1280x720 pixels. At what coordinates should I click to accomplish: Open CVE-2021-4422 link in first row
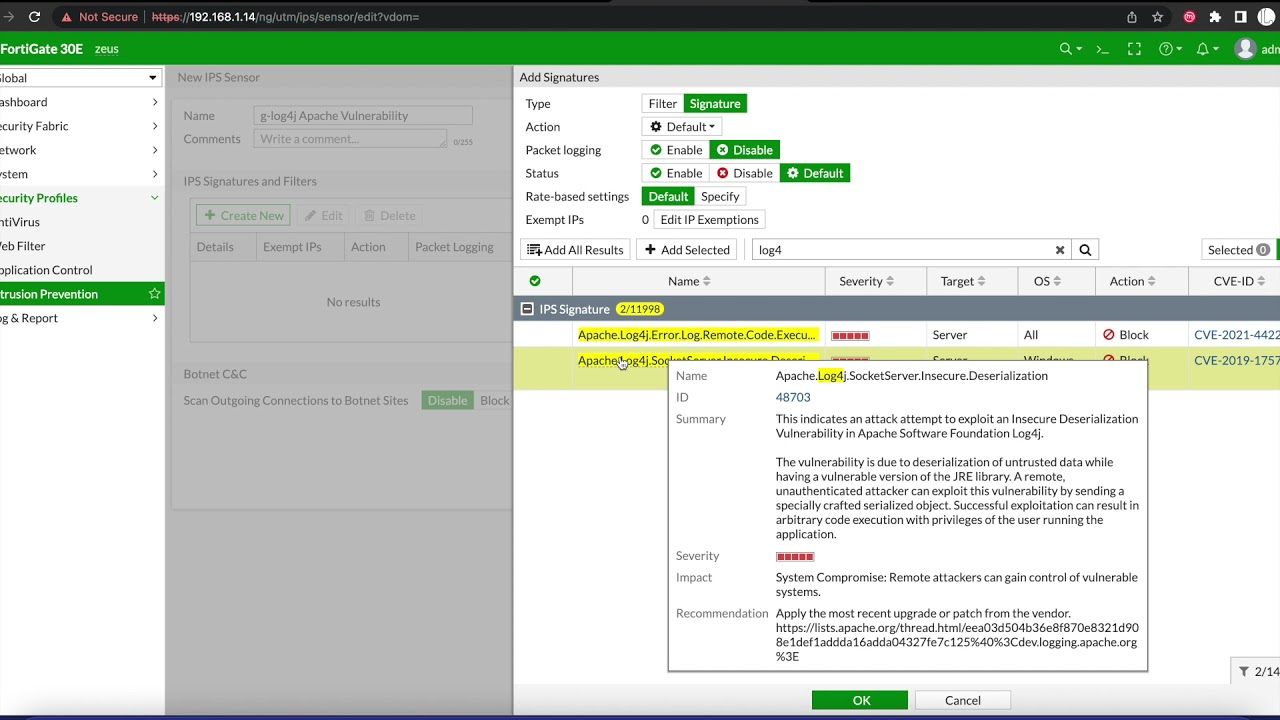(1236, 335)
